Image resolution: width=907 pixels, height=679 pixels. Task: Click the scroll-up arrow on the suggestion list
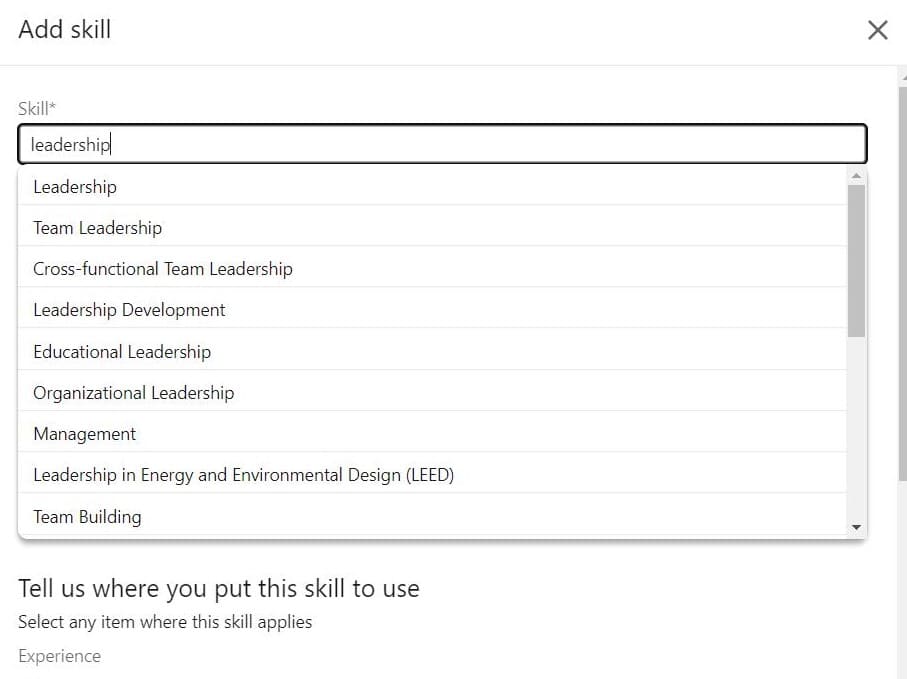[x=856, y=176]
